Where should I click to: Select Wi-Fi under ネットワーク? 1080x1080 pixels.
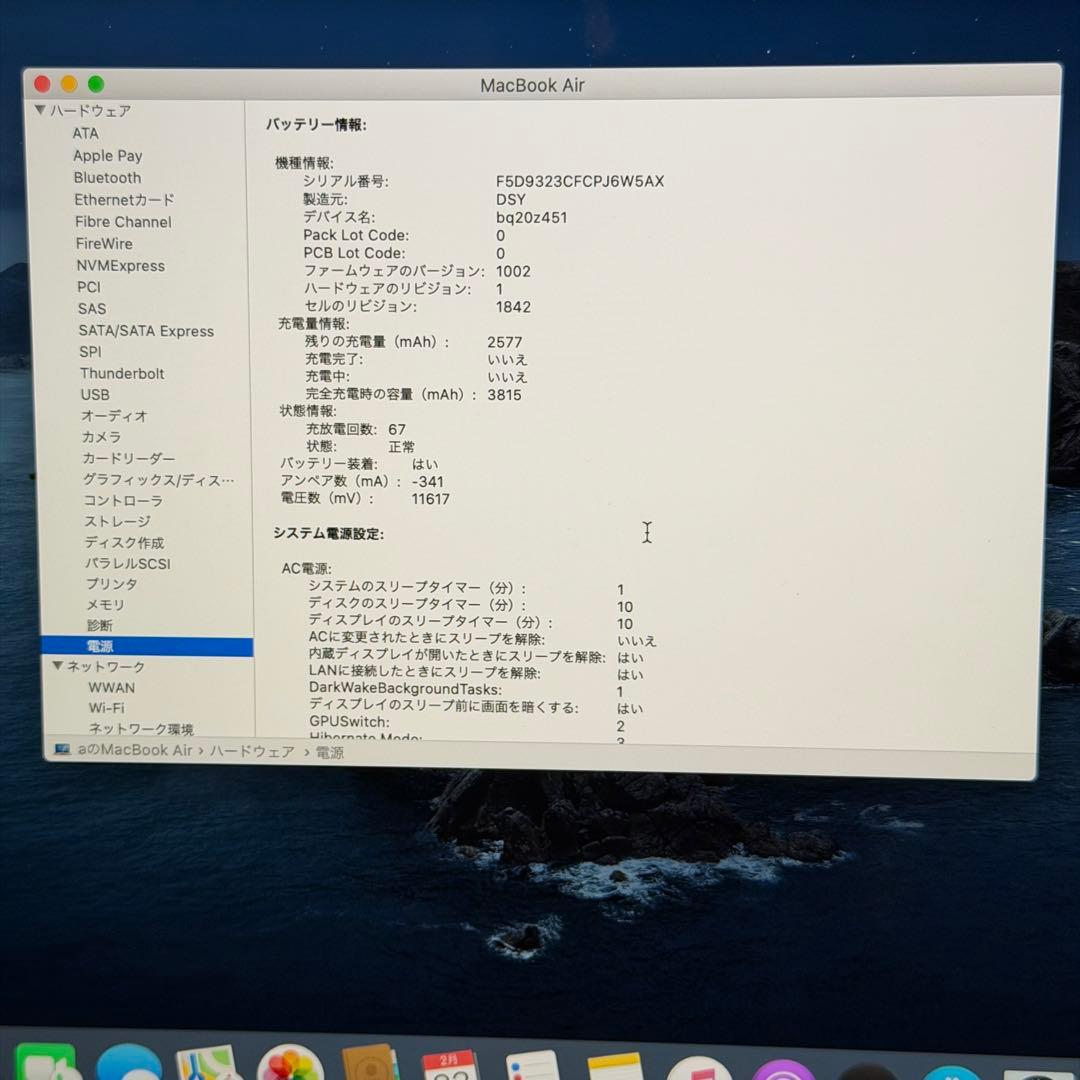pos(106,707)
